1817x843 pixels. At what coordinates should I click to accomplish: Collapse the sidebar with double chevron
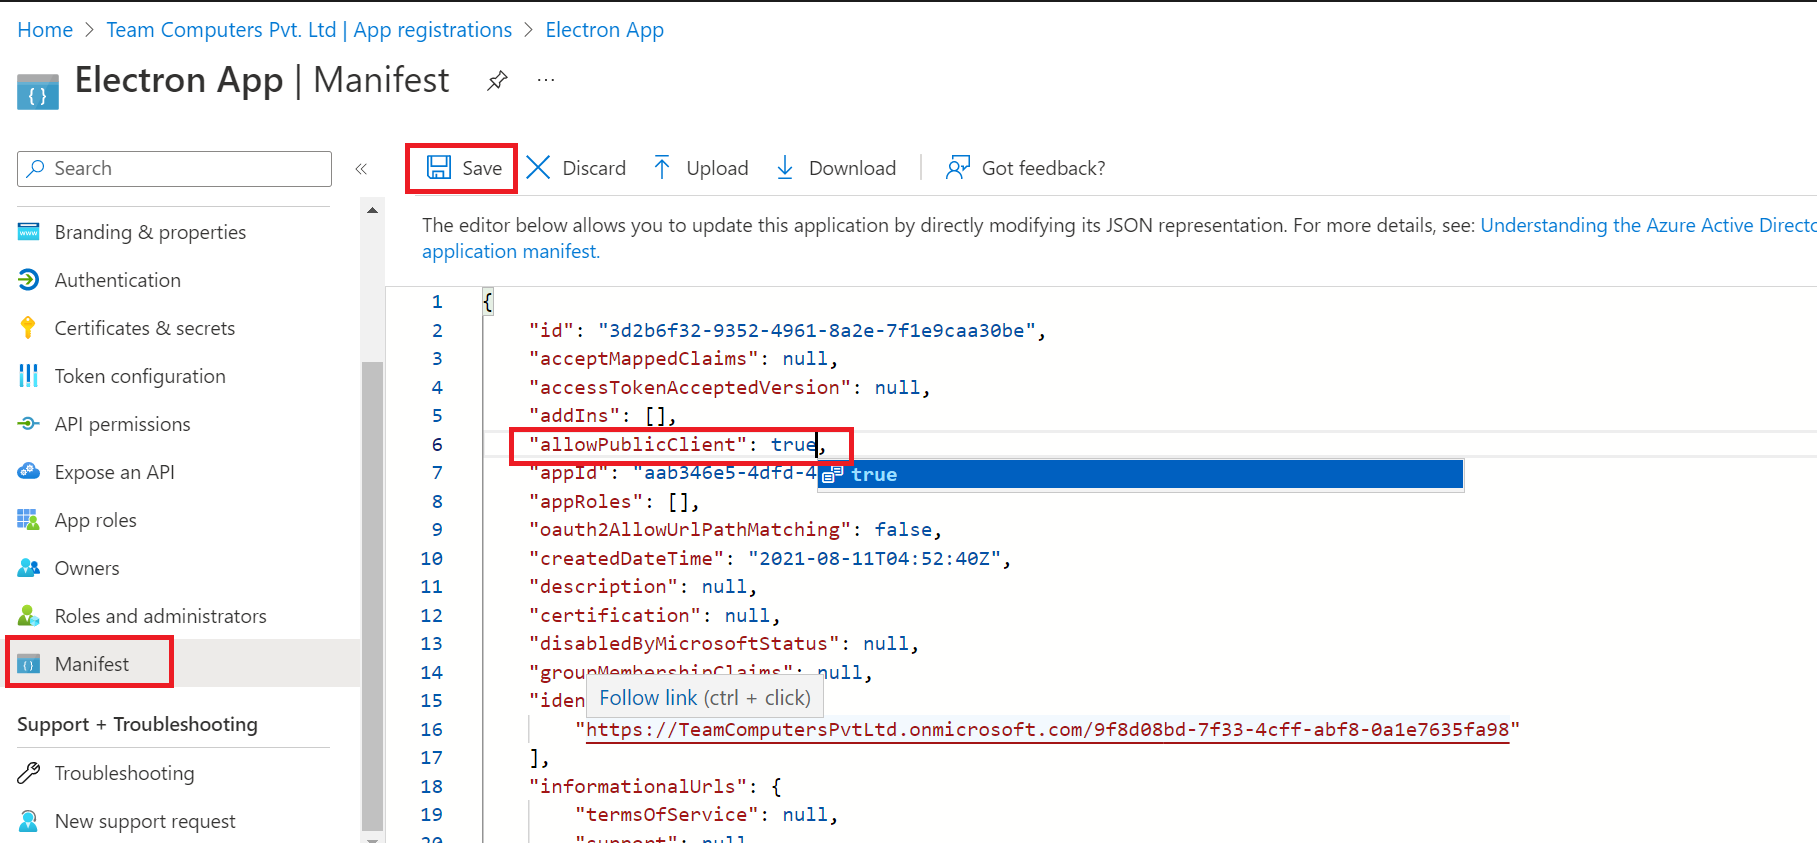point(361,169)
